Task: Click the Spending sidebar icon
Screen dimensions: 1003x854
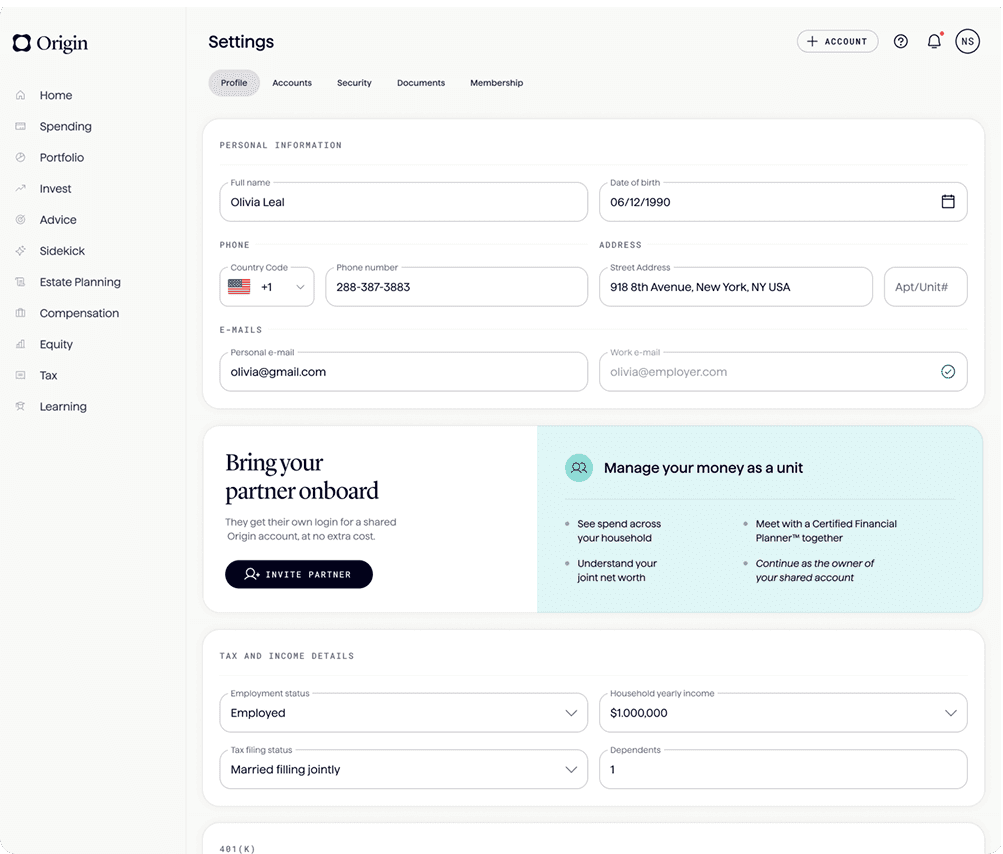Action: pyautogui.click(x=20, y=127)
